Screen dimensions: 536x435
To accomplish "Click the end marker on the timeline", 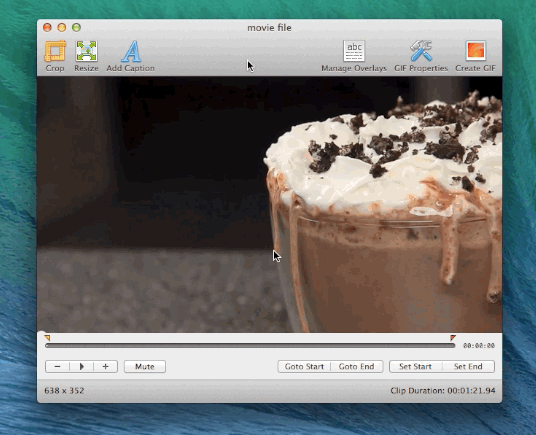I will pyautogui.click(x=453, y=338).
